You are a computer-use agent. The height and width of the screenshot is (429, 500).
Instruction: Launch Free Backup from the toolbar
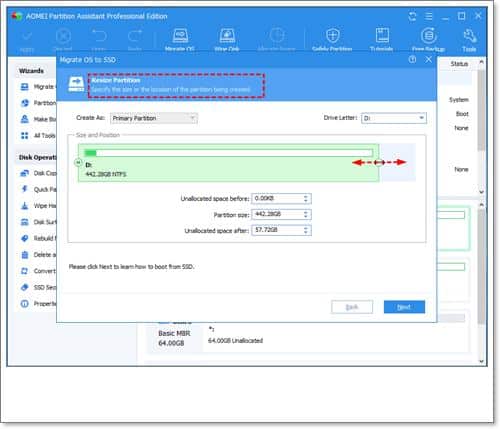point(428,35)
